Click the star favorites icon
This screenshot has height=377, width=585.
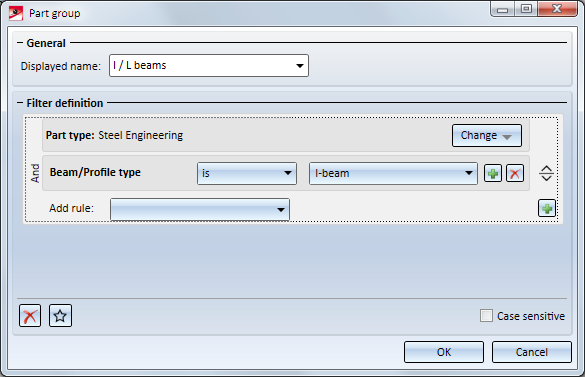[60, 316]
